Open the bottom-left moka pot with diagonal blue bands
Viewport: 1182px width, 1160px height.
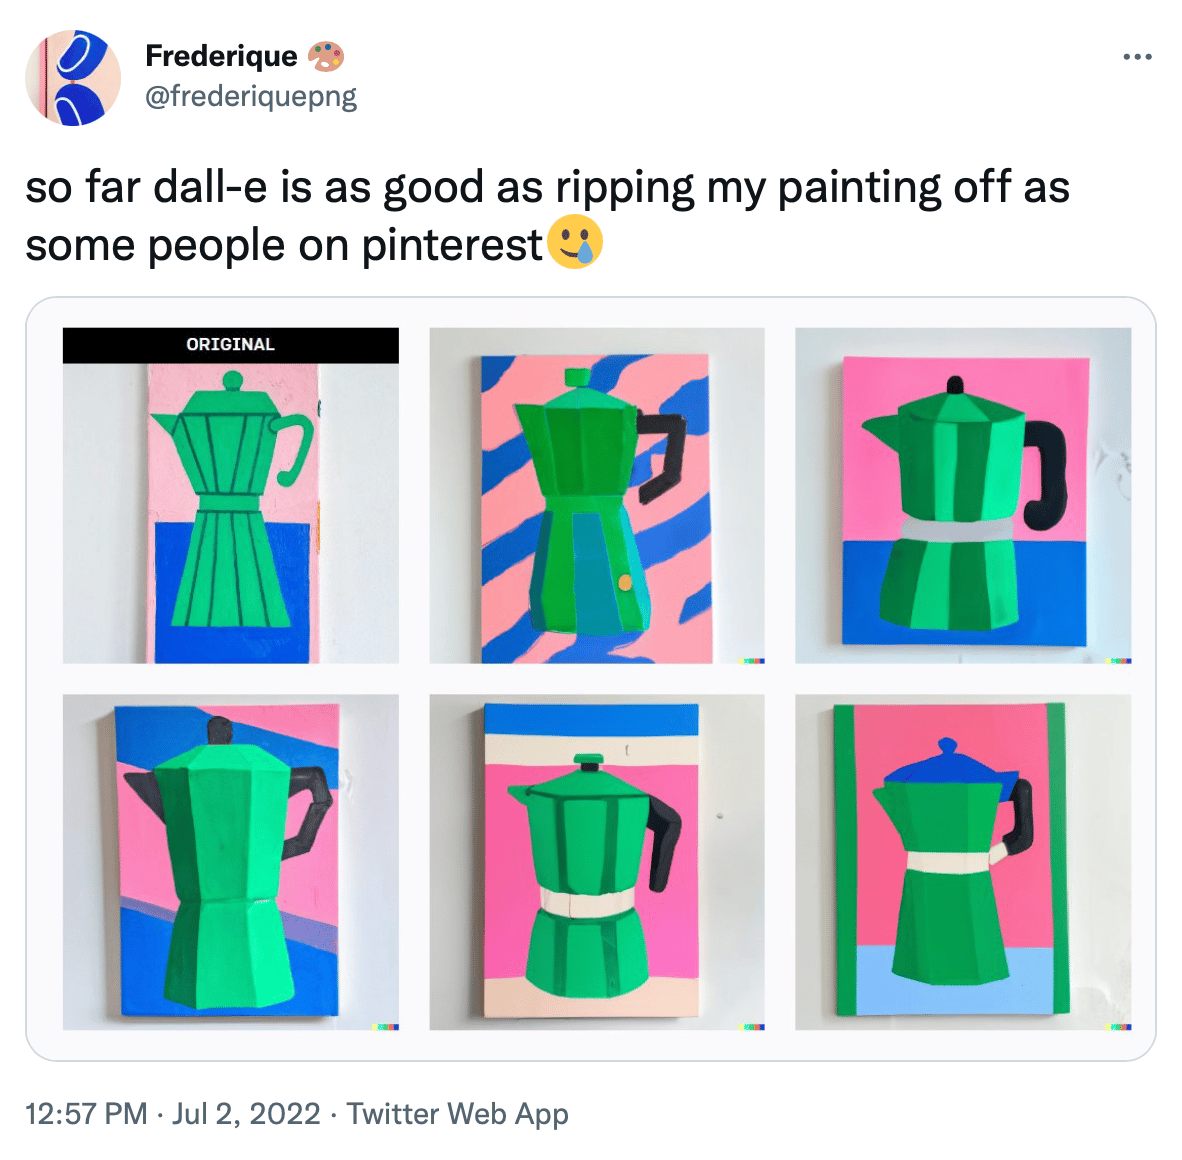click(x=231, y=862)
